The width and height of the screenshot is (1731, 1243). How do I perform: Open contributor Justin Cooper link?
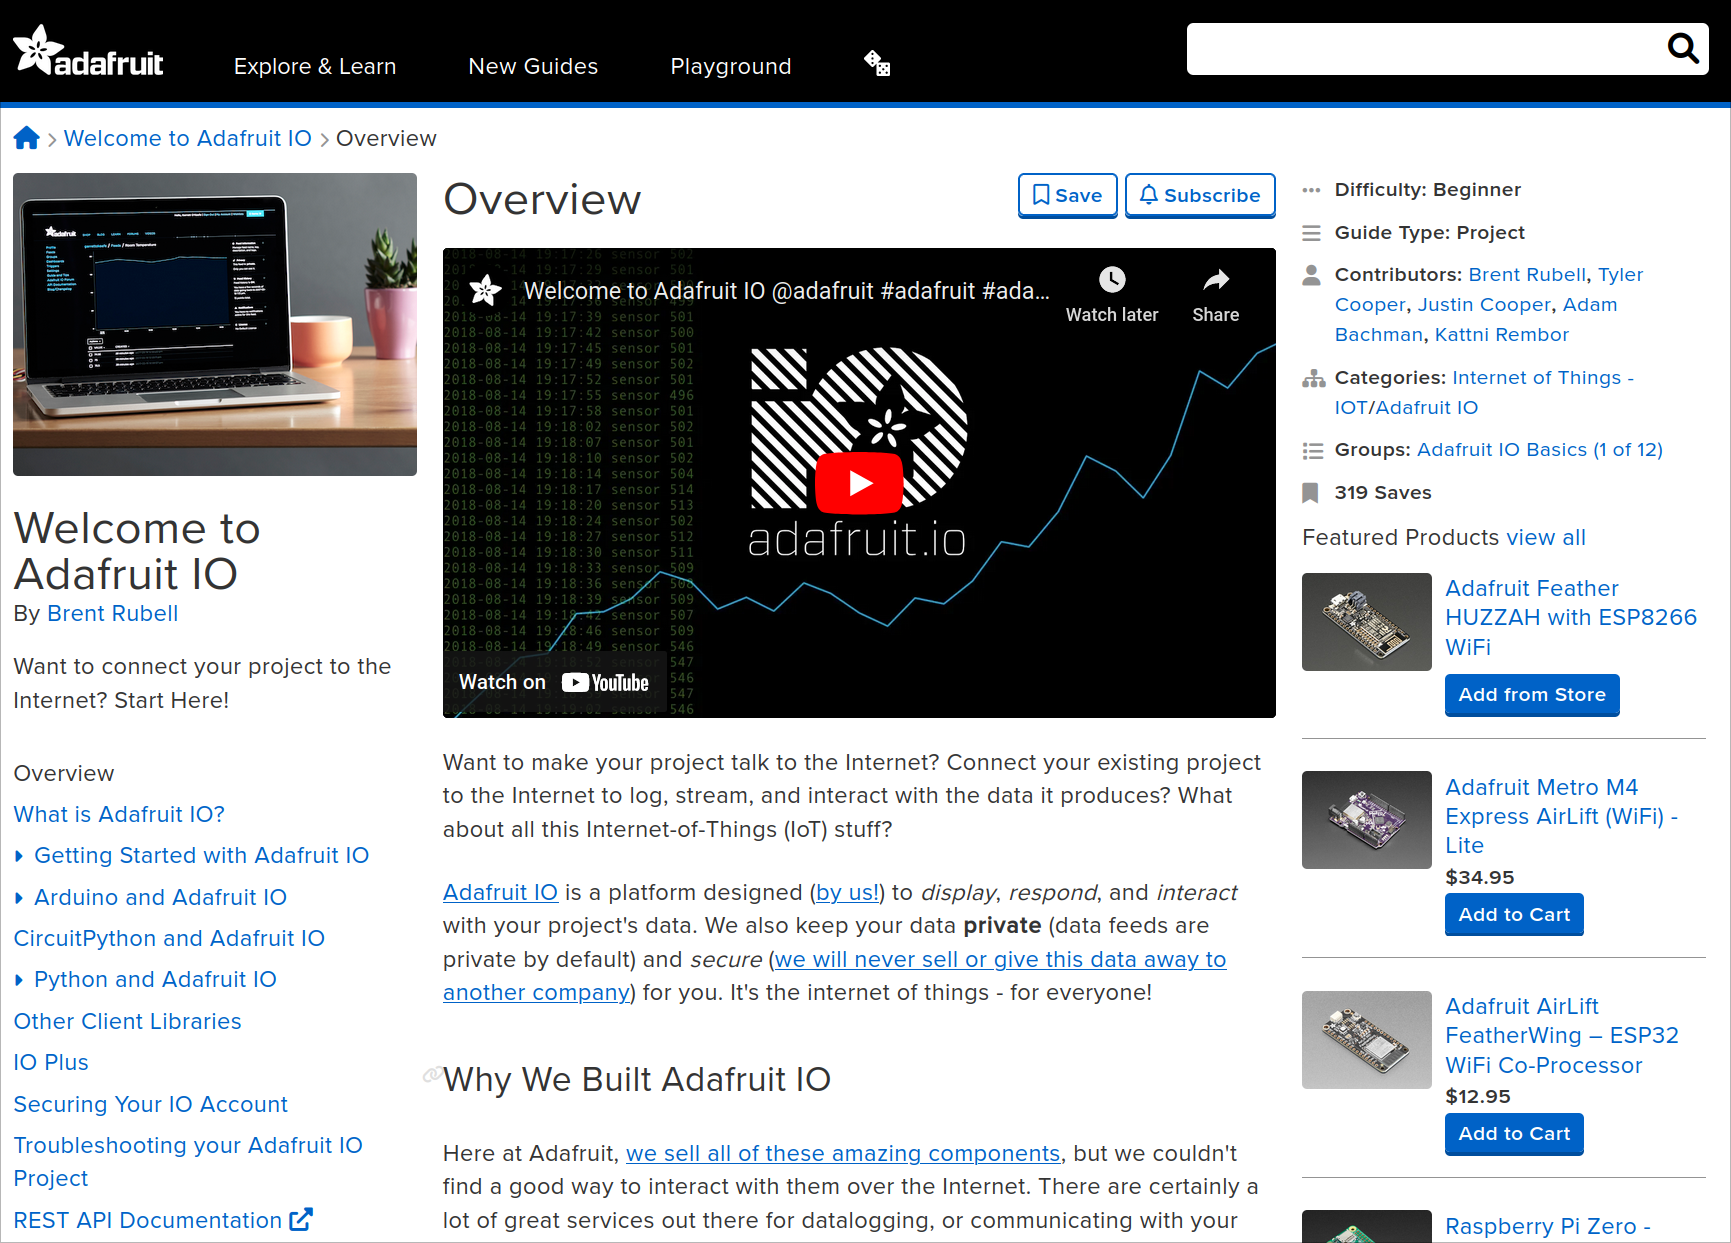(1484, 304)
